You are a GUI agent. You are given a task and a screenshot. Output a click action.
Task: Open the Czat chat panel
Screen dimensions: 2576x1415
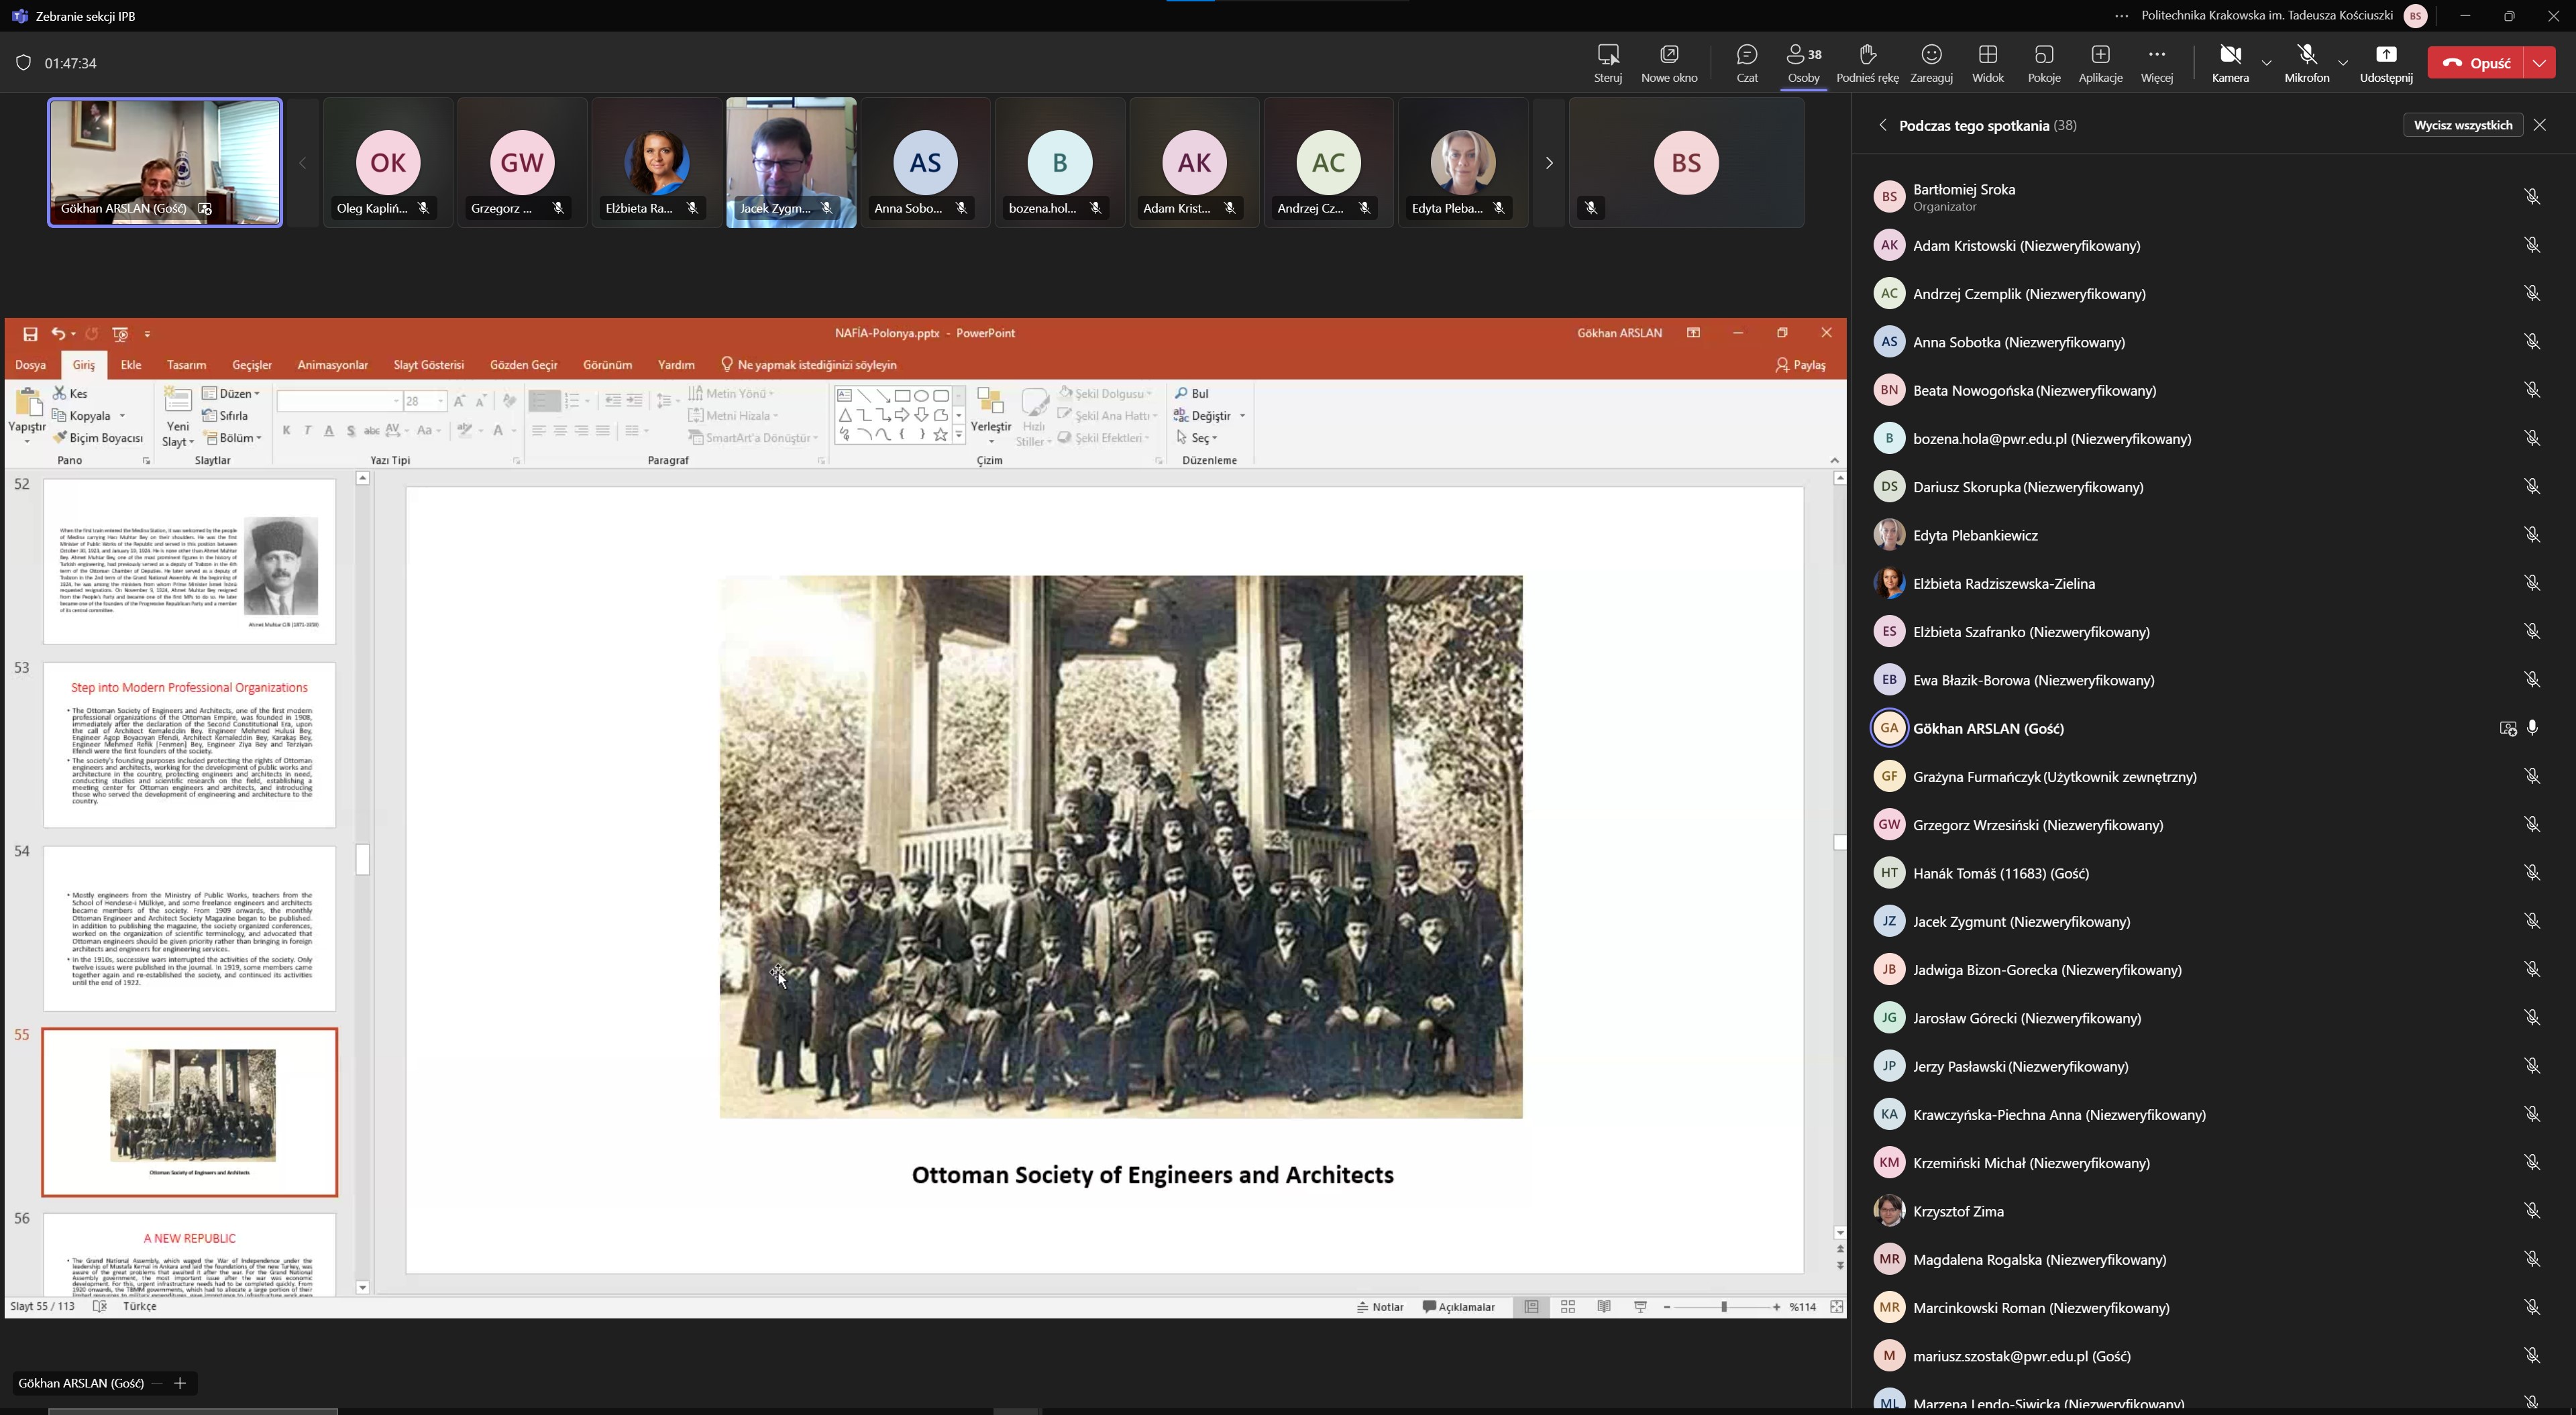[x=1746, y=62]
